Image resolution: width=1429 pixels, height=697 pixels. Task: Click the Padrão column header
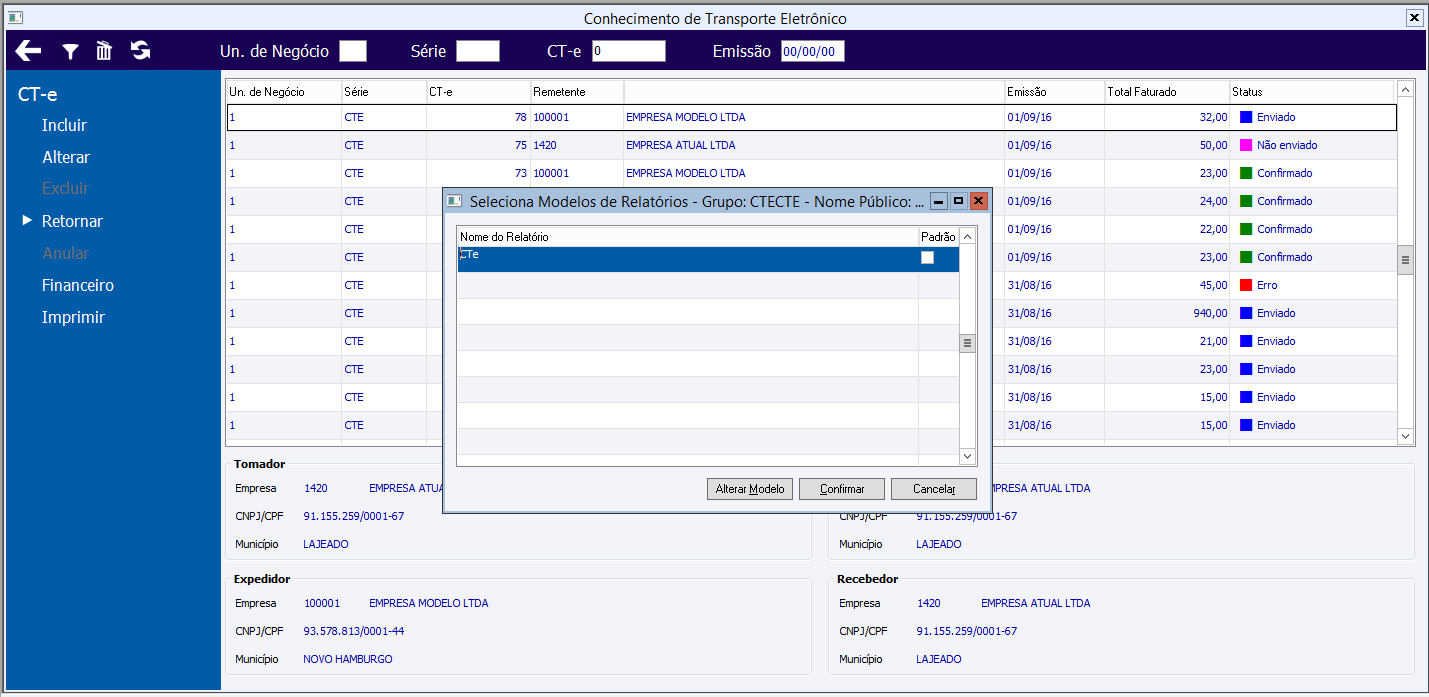point(938,237)
